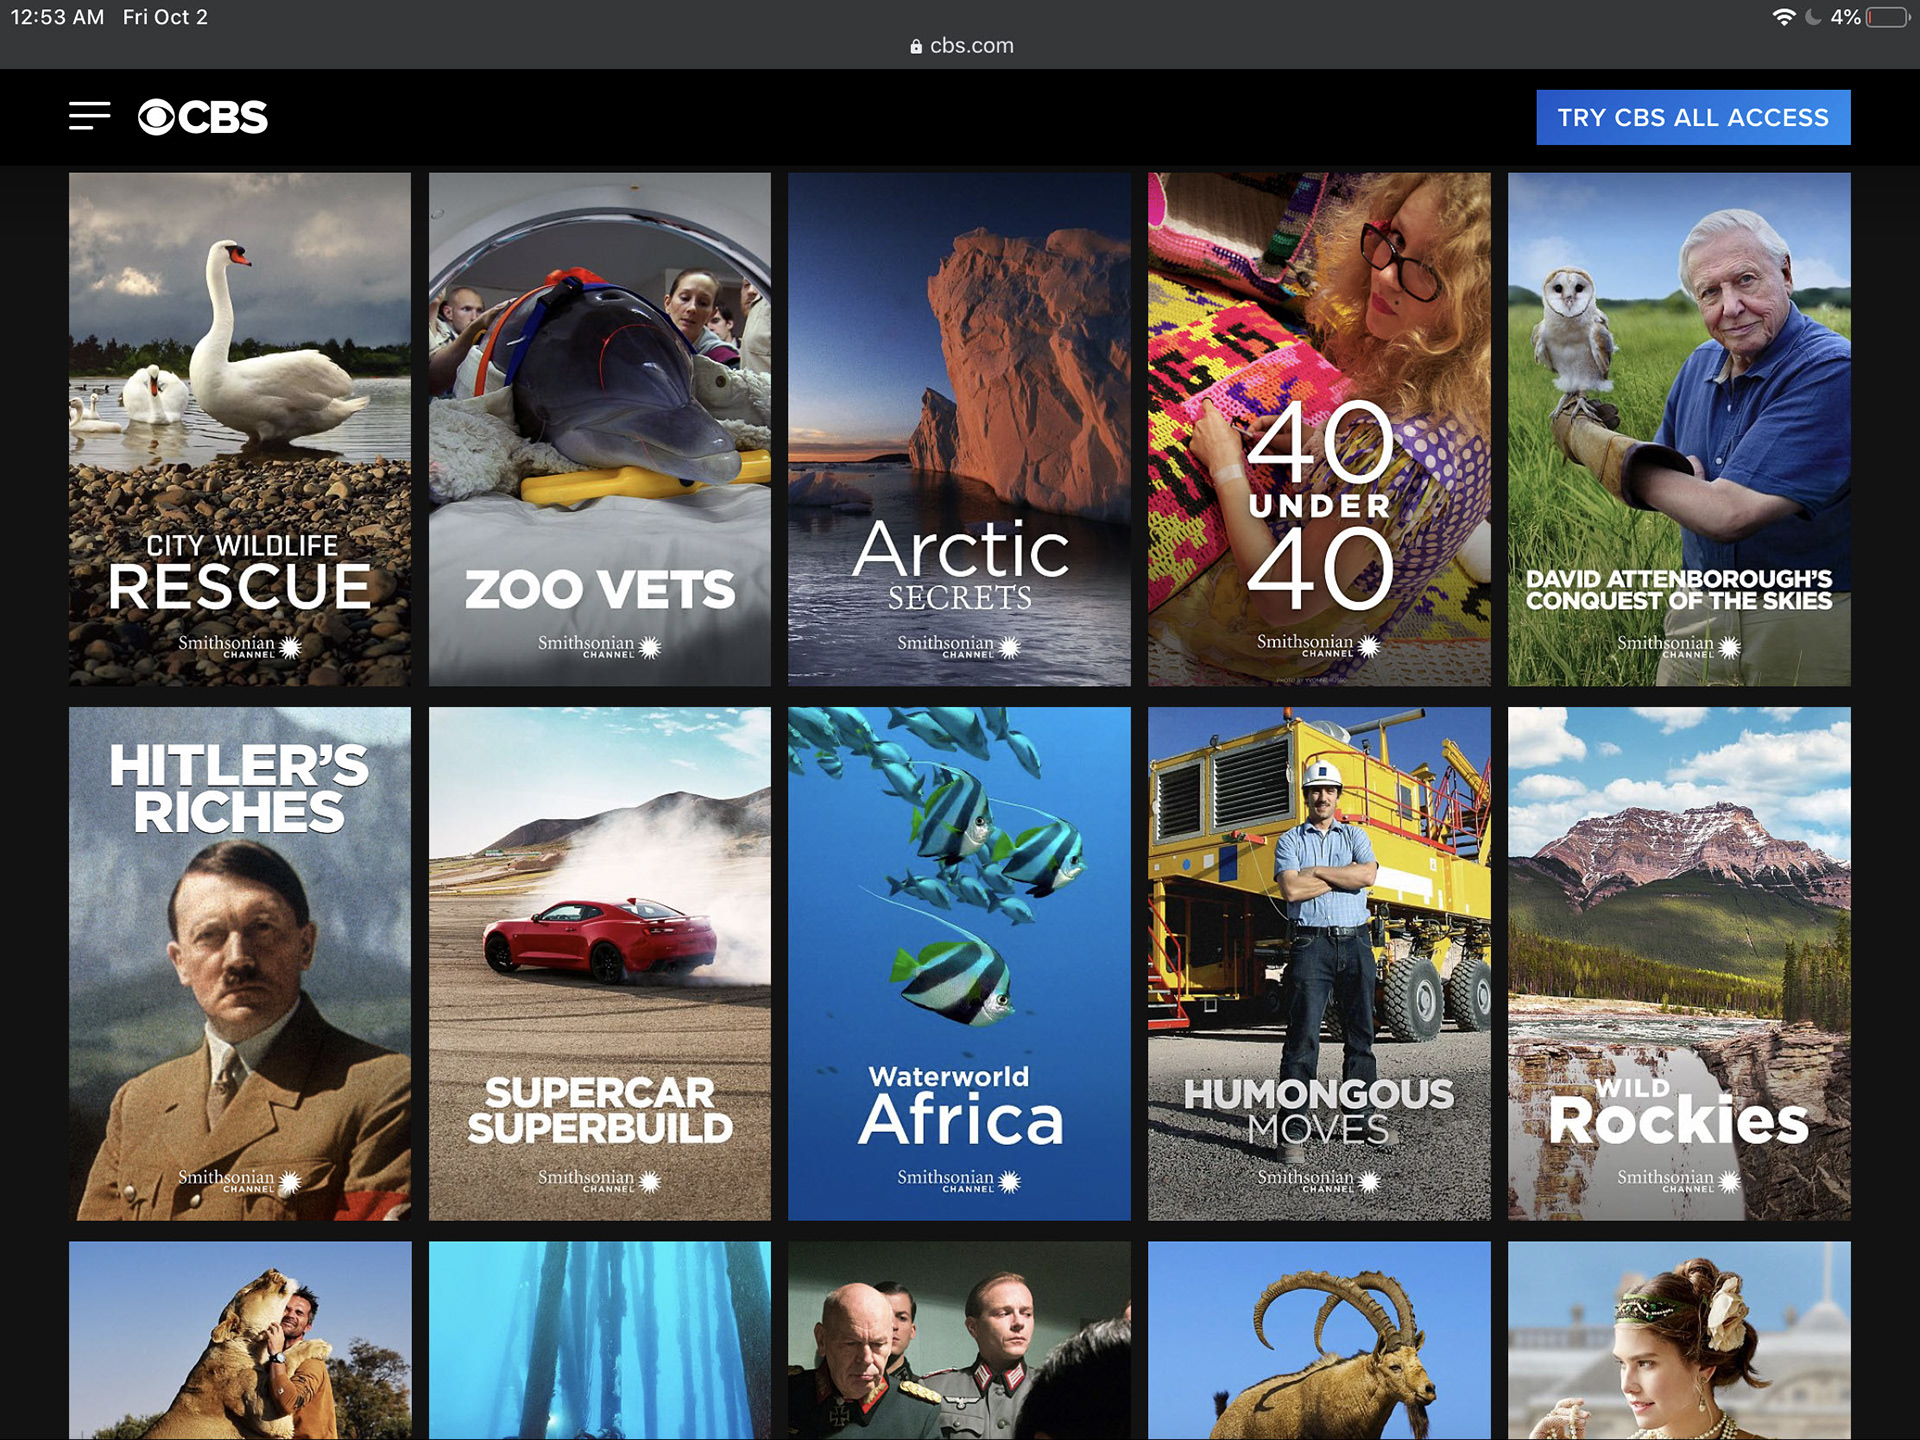Select the ibex mountain goat show tile
Screen dimensions: 1920x1440
(1319, 1340)
